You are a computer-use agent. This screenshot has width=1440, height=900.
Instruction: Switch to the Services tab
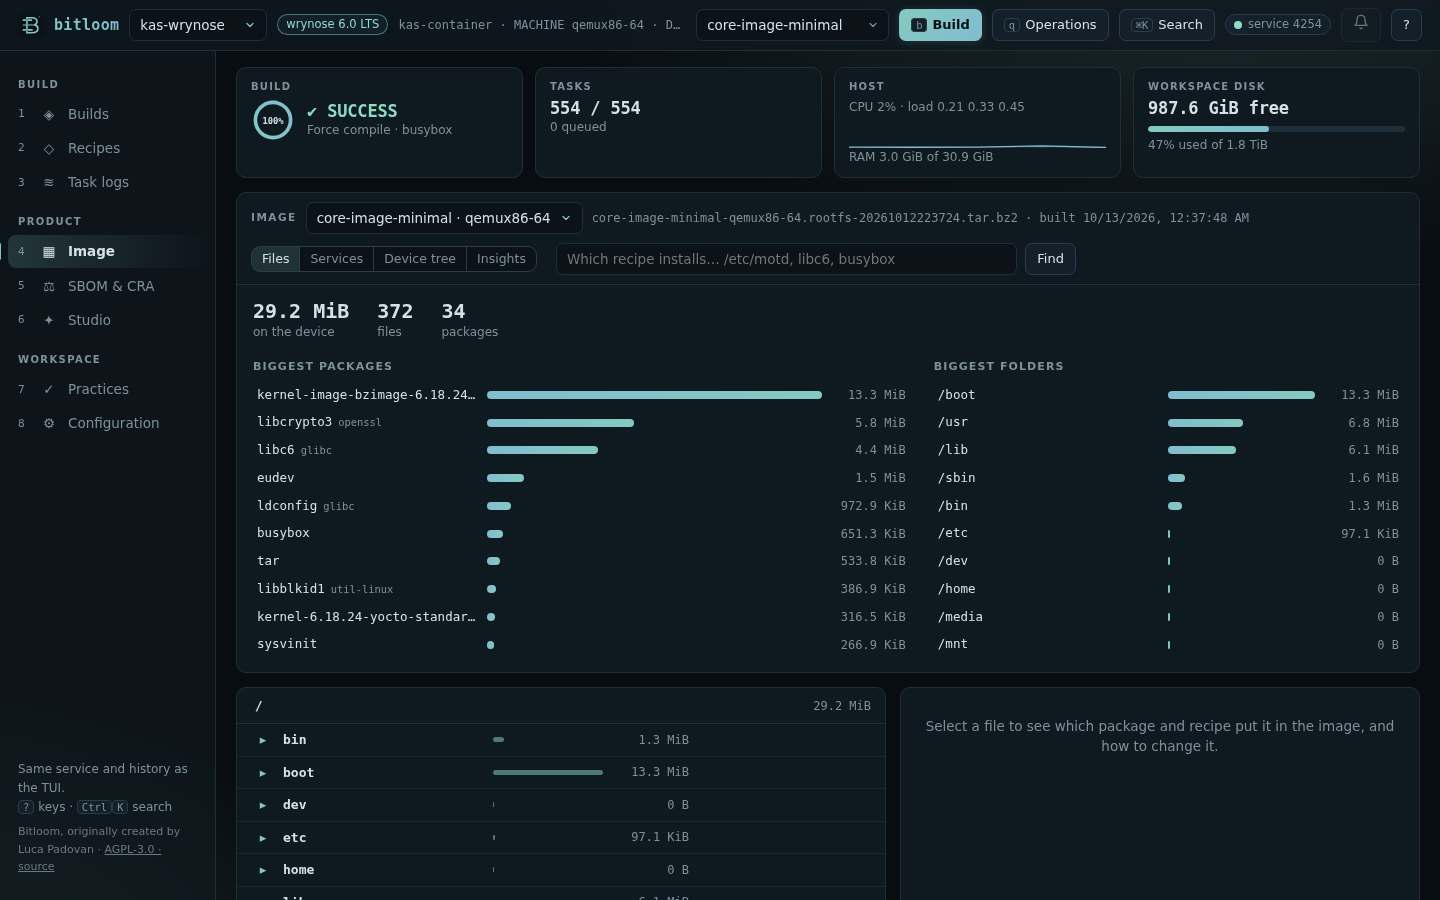point(336,259)
